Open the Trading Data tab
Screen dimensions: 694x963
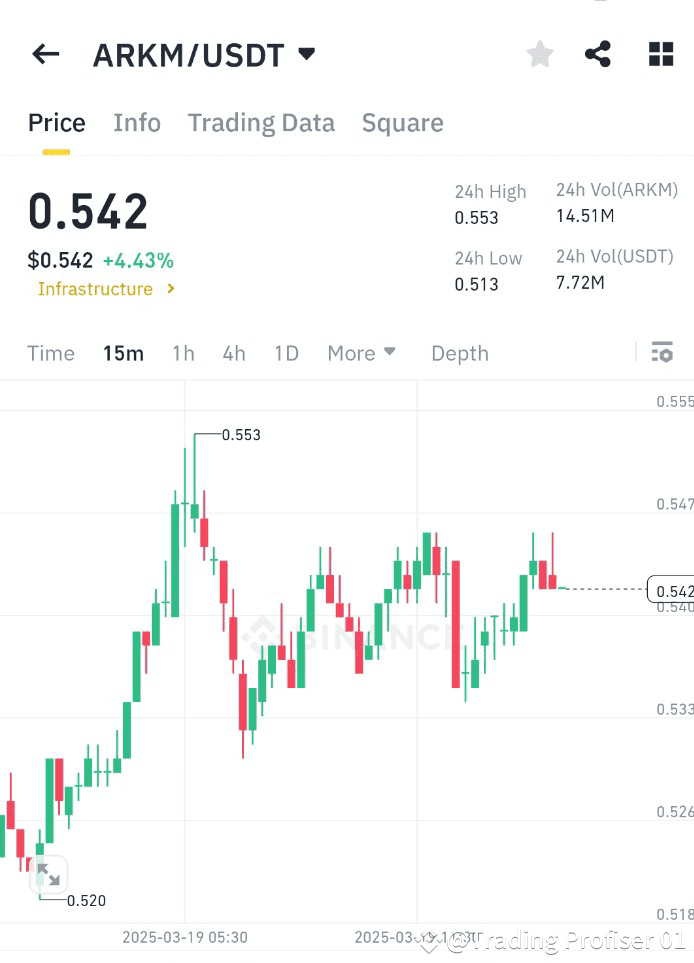click(261, 122)
